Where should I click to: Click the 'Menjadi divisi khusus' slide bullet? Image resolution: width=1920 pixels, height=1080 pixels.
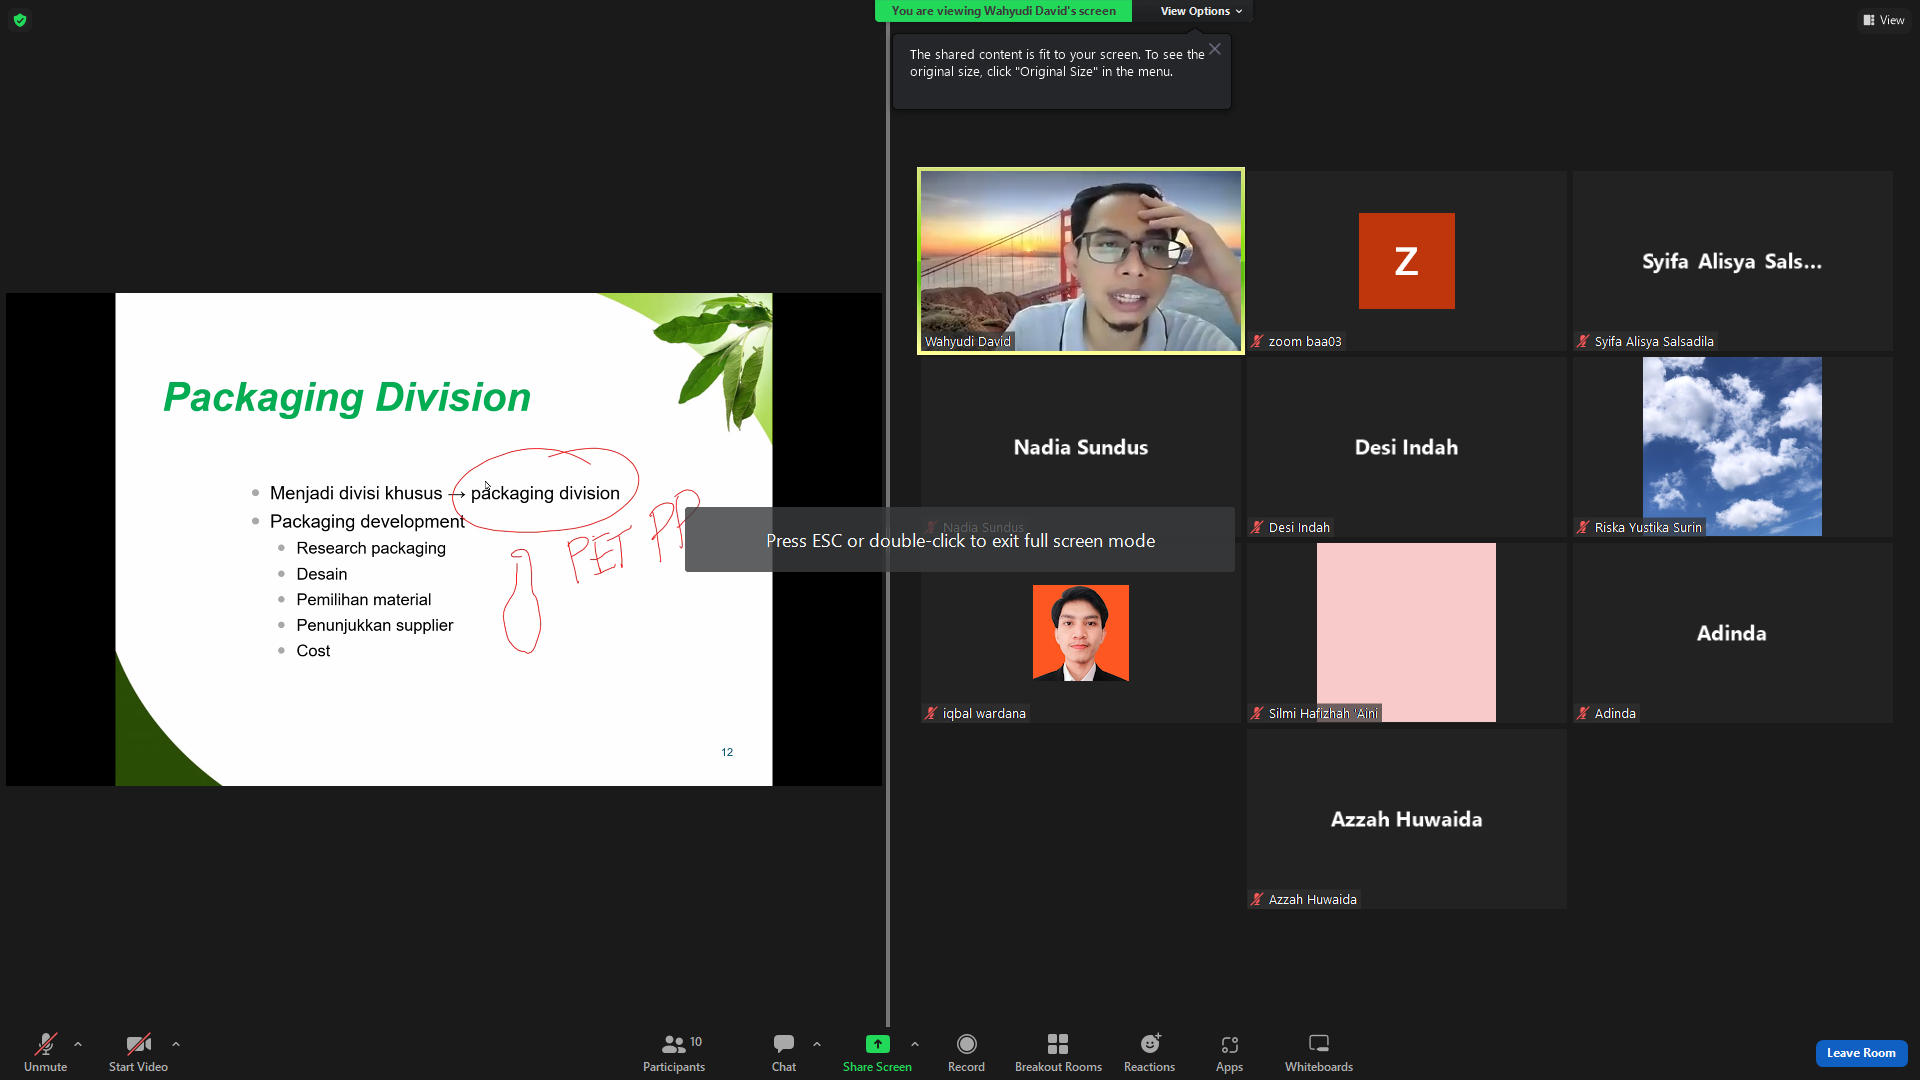[x=356, y=493]
